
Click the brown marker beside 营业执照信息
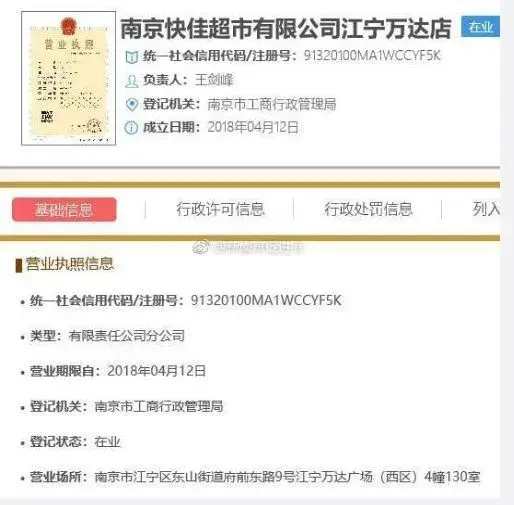pyautogui.click(x=19, y=265)
